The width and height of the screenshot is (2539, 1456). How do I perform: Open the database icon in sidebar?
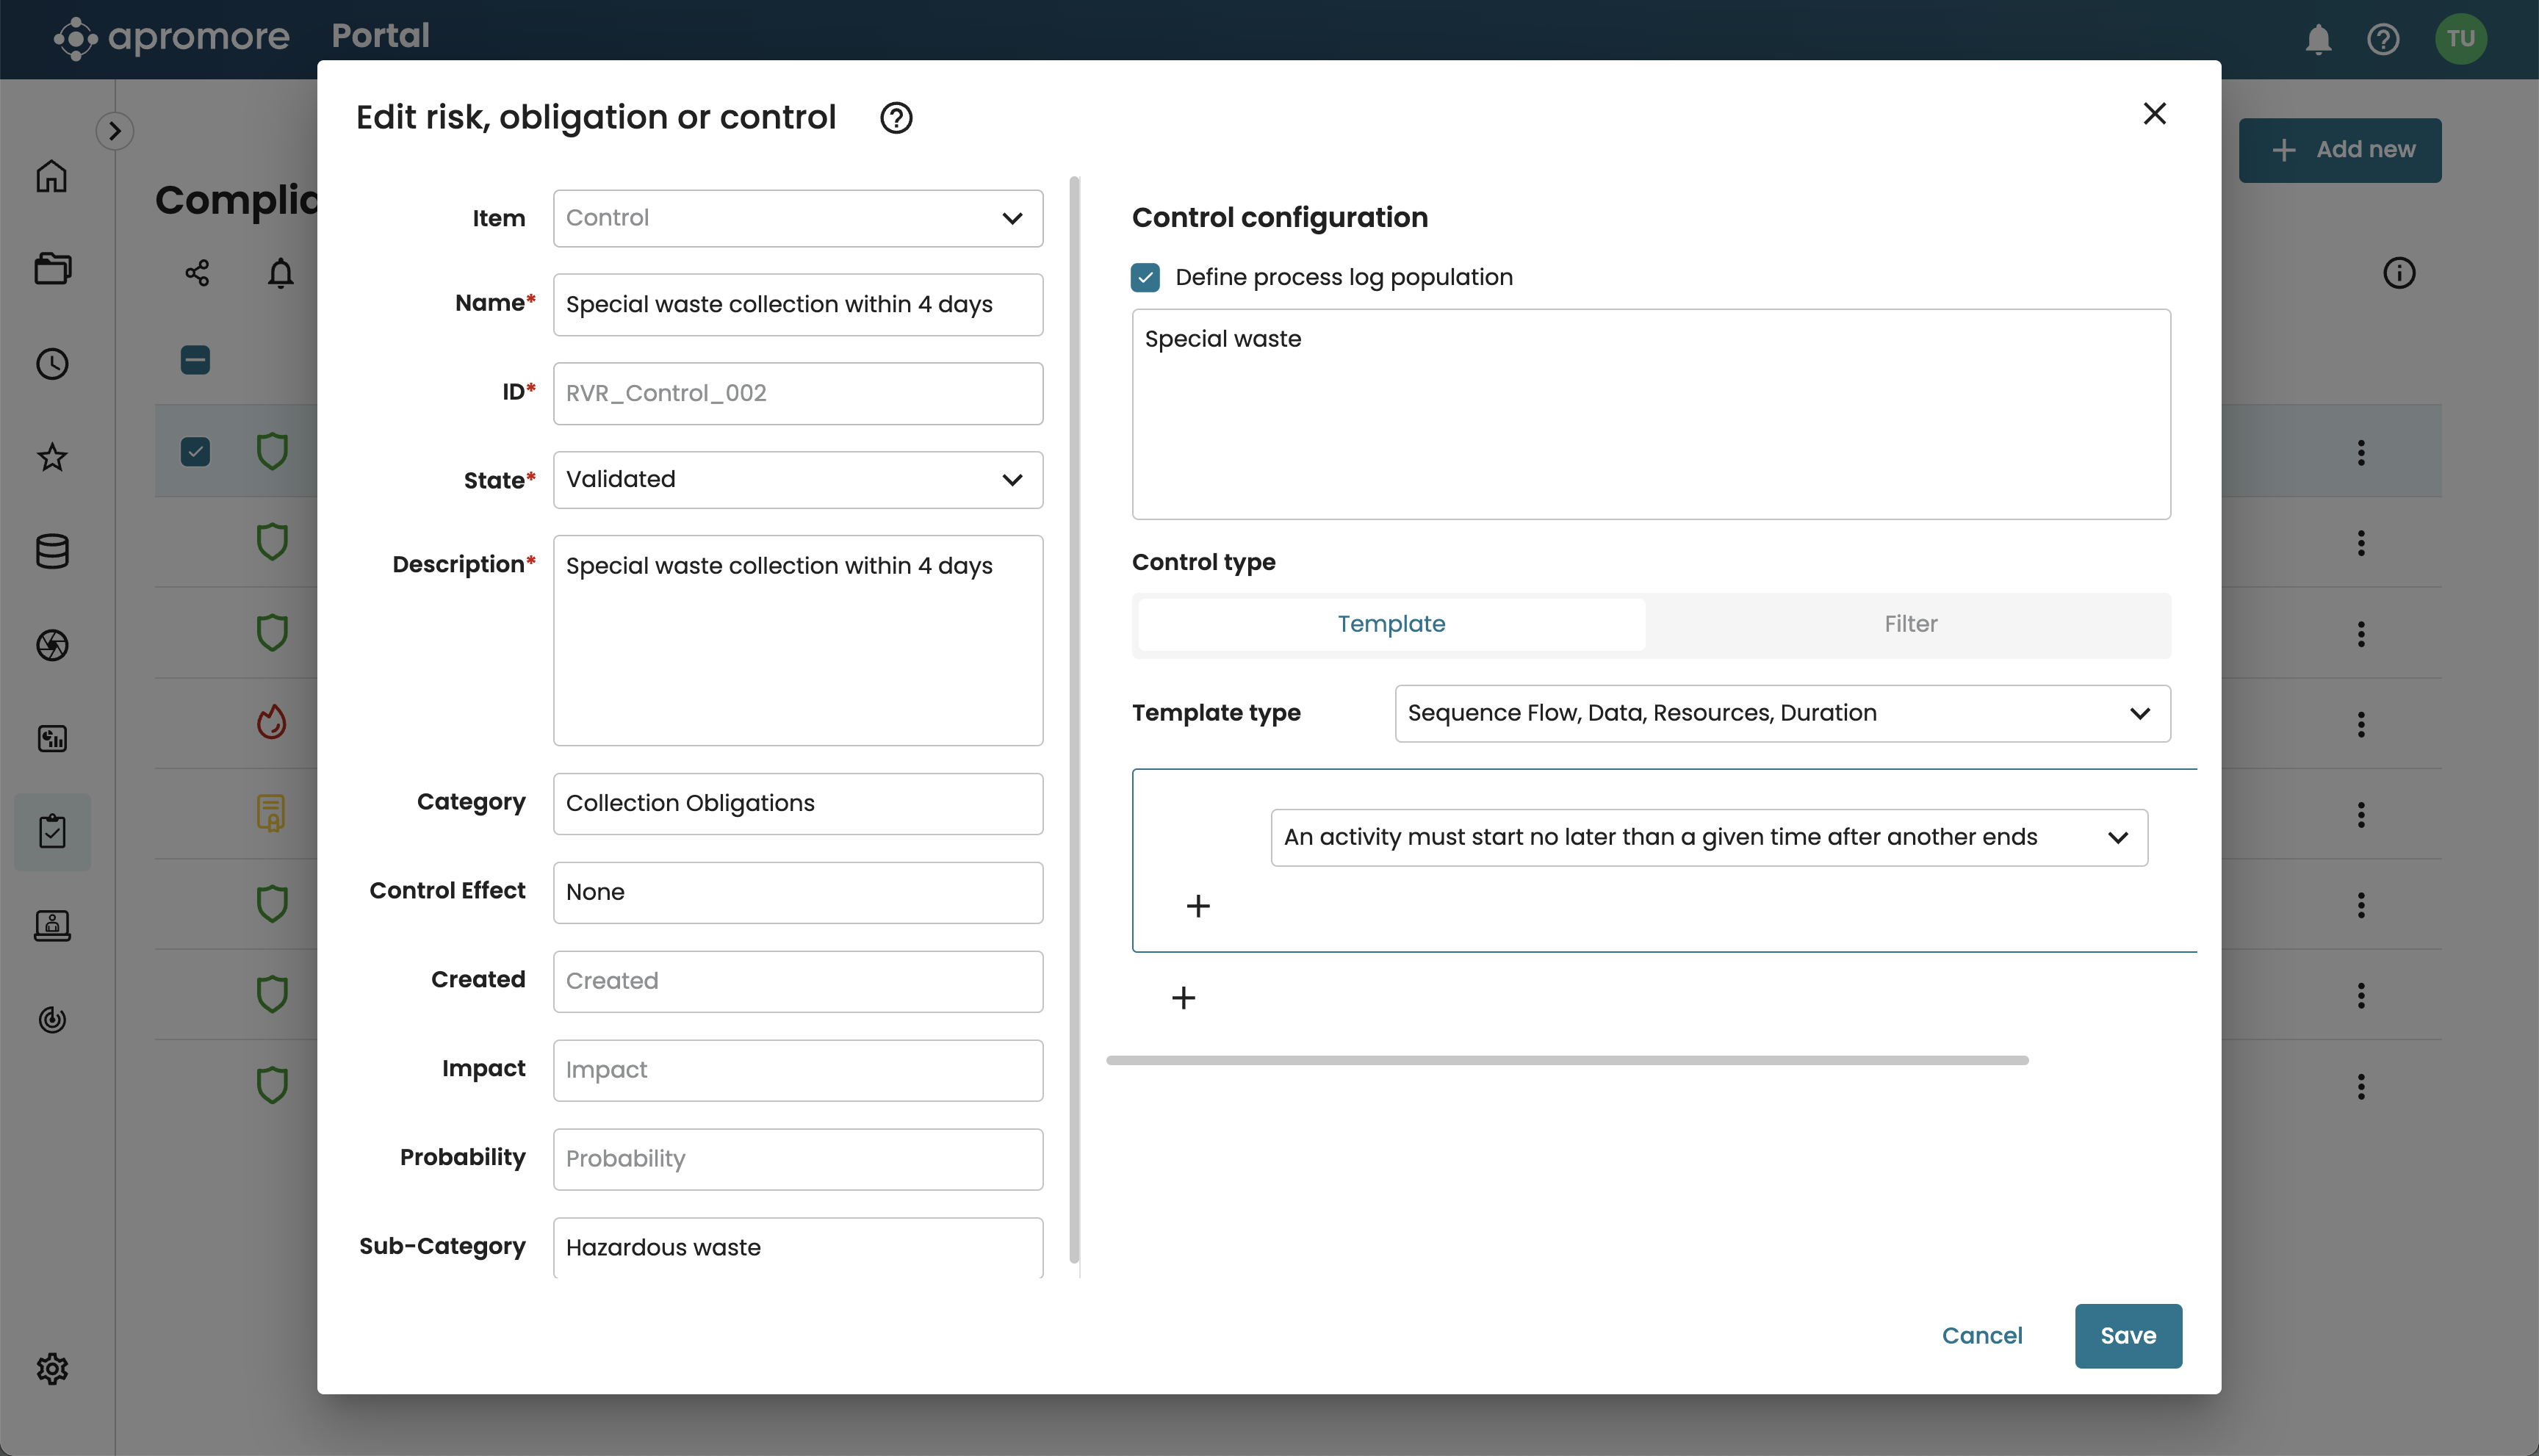click(52, 551)
